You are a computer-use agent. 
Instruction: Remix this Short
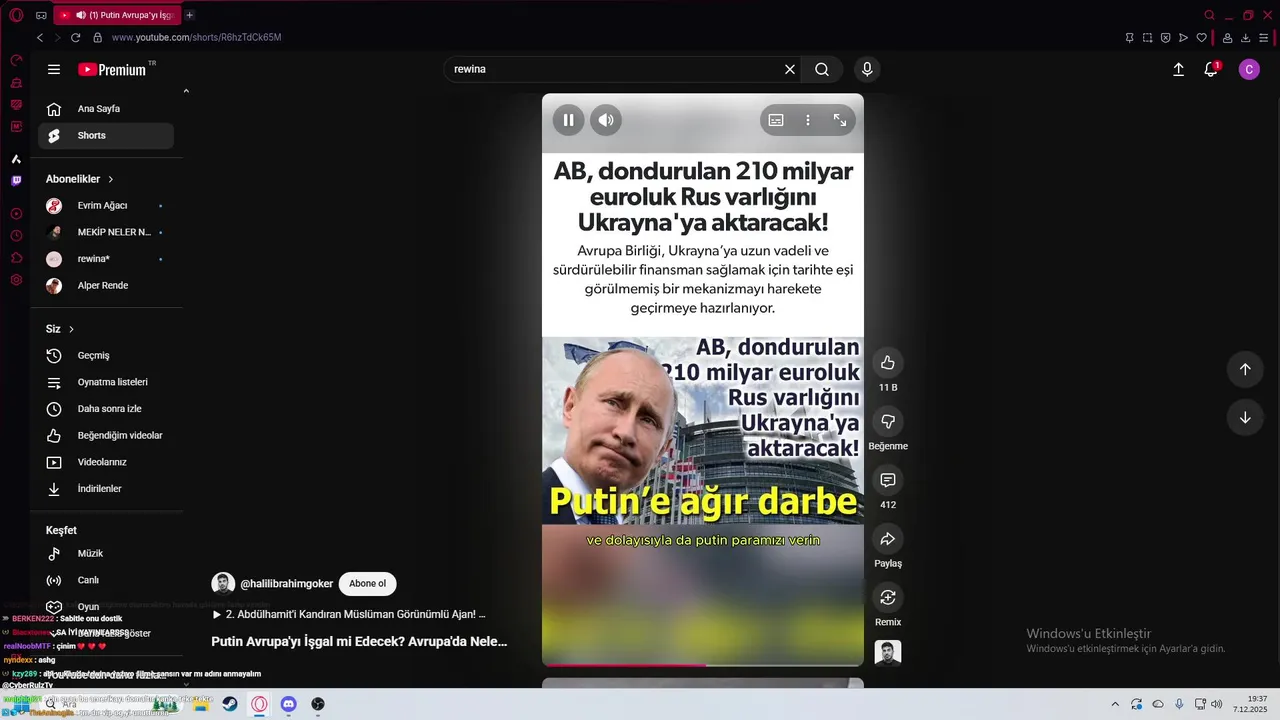(888, 597)
